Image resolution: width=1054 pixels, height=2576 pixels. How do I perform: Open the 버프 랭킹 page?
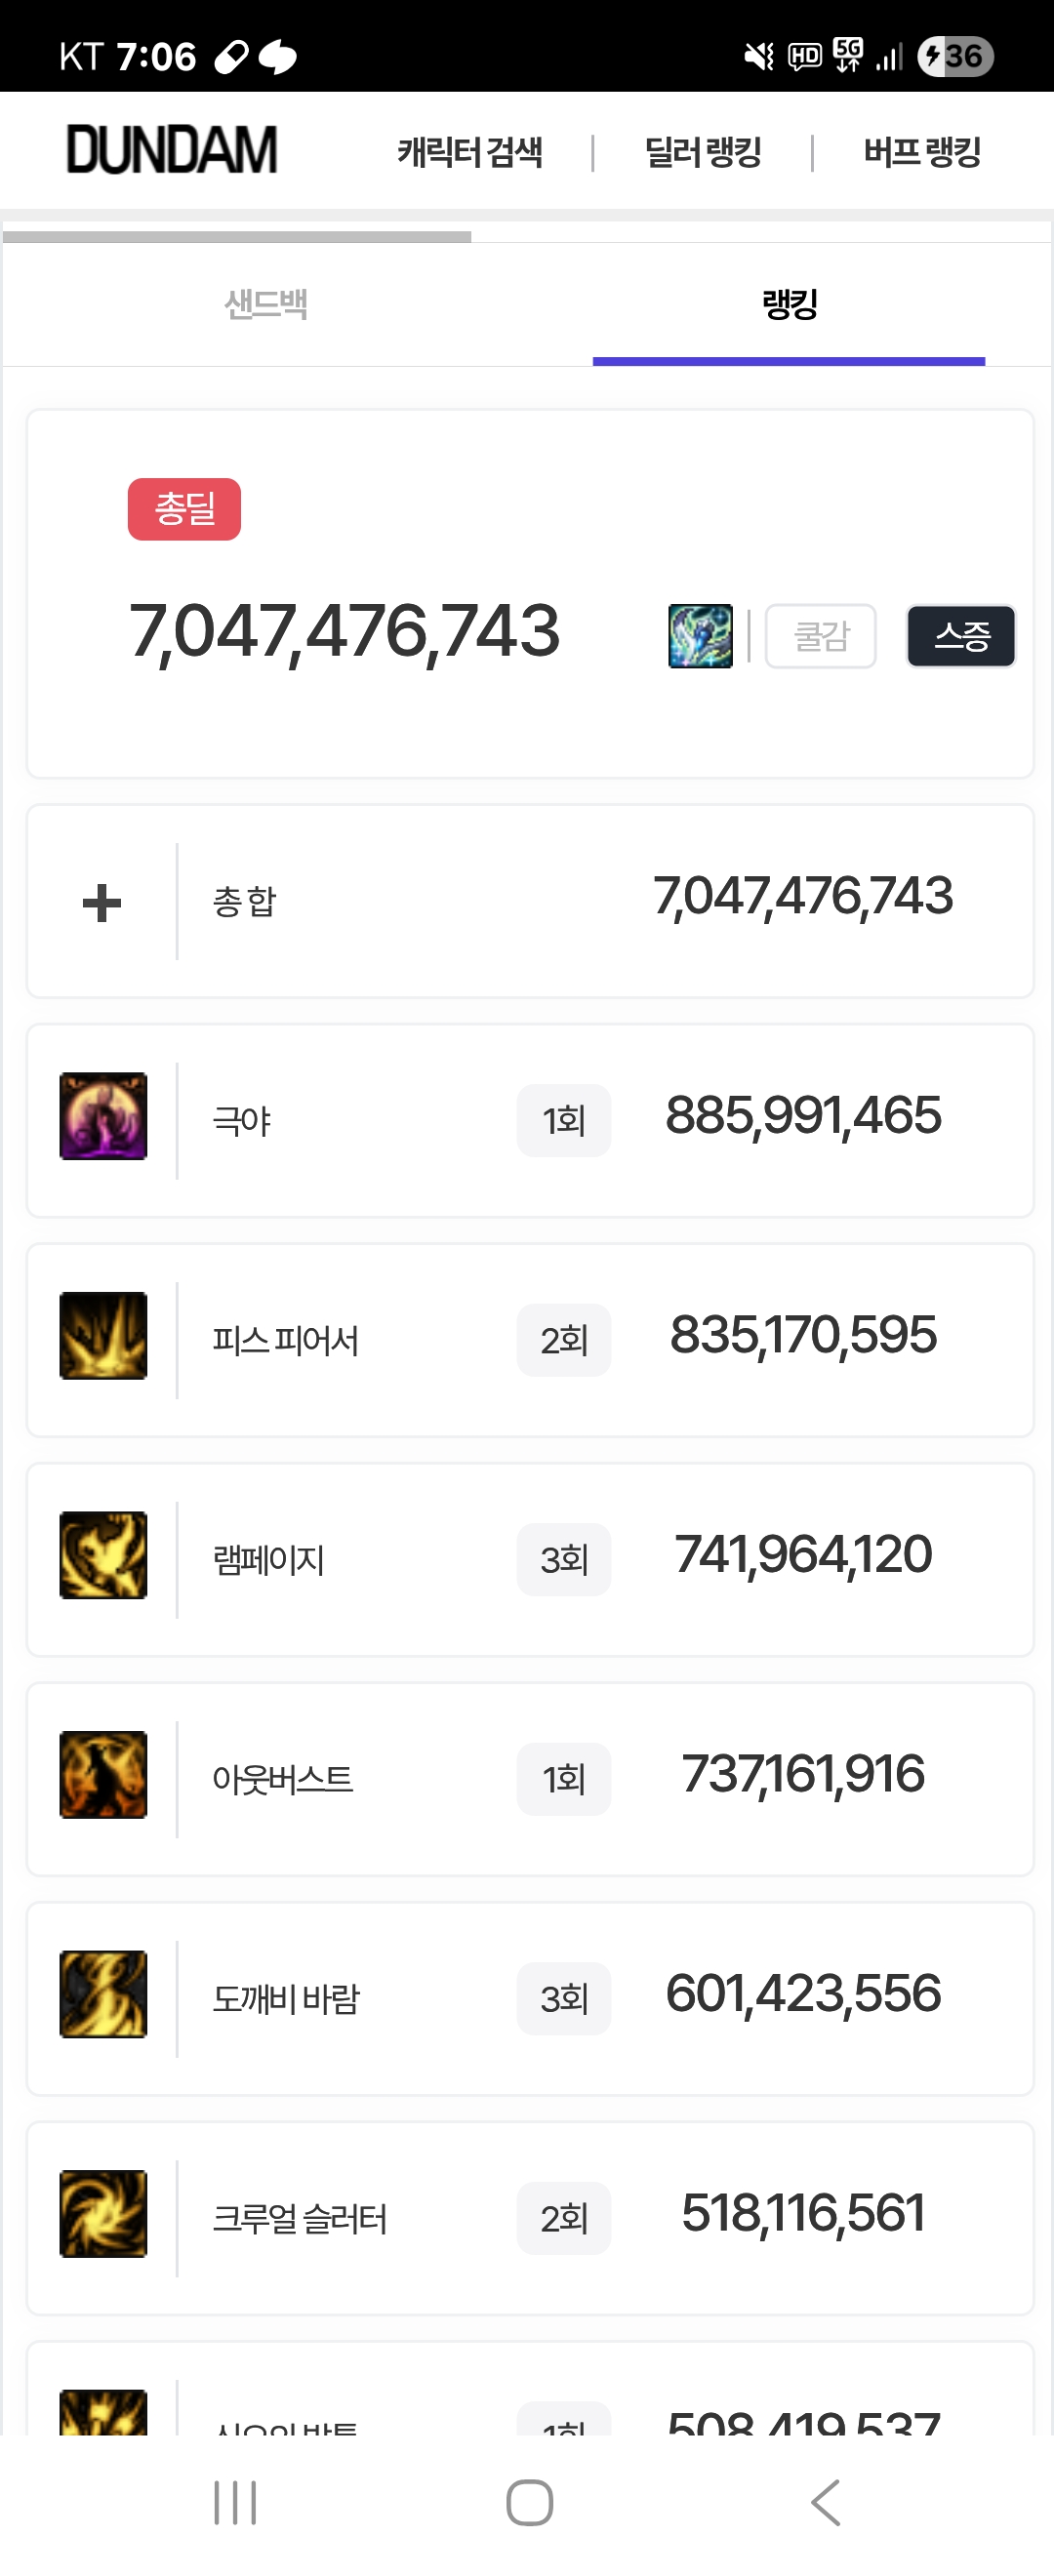(922, 153)
